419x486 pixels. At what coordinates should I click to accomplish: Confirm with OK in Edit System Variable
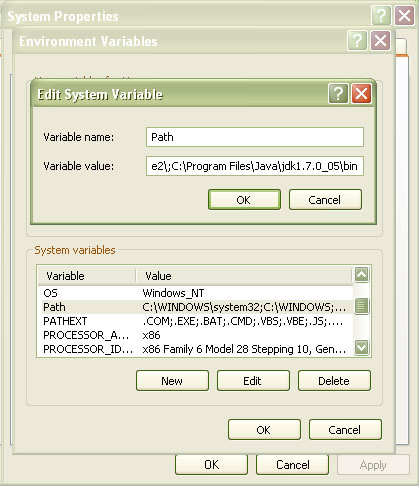pos(244,200)
